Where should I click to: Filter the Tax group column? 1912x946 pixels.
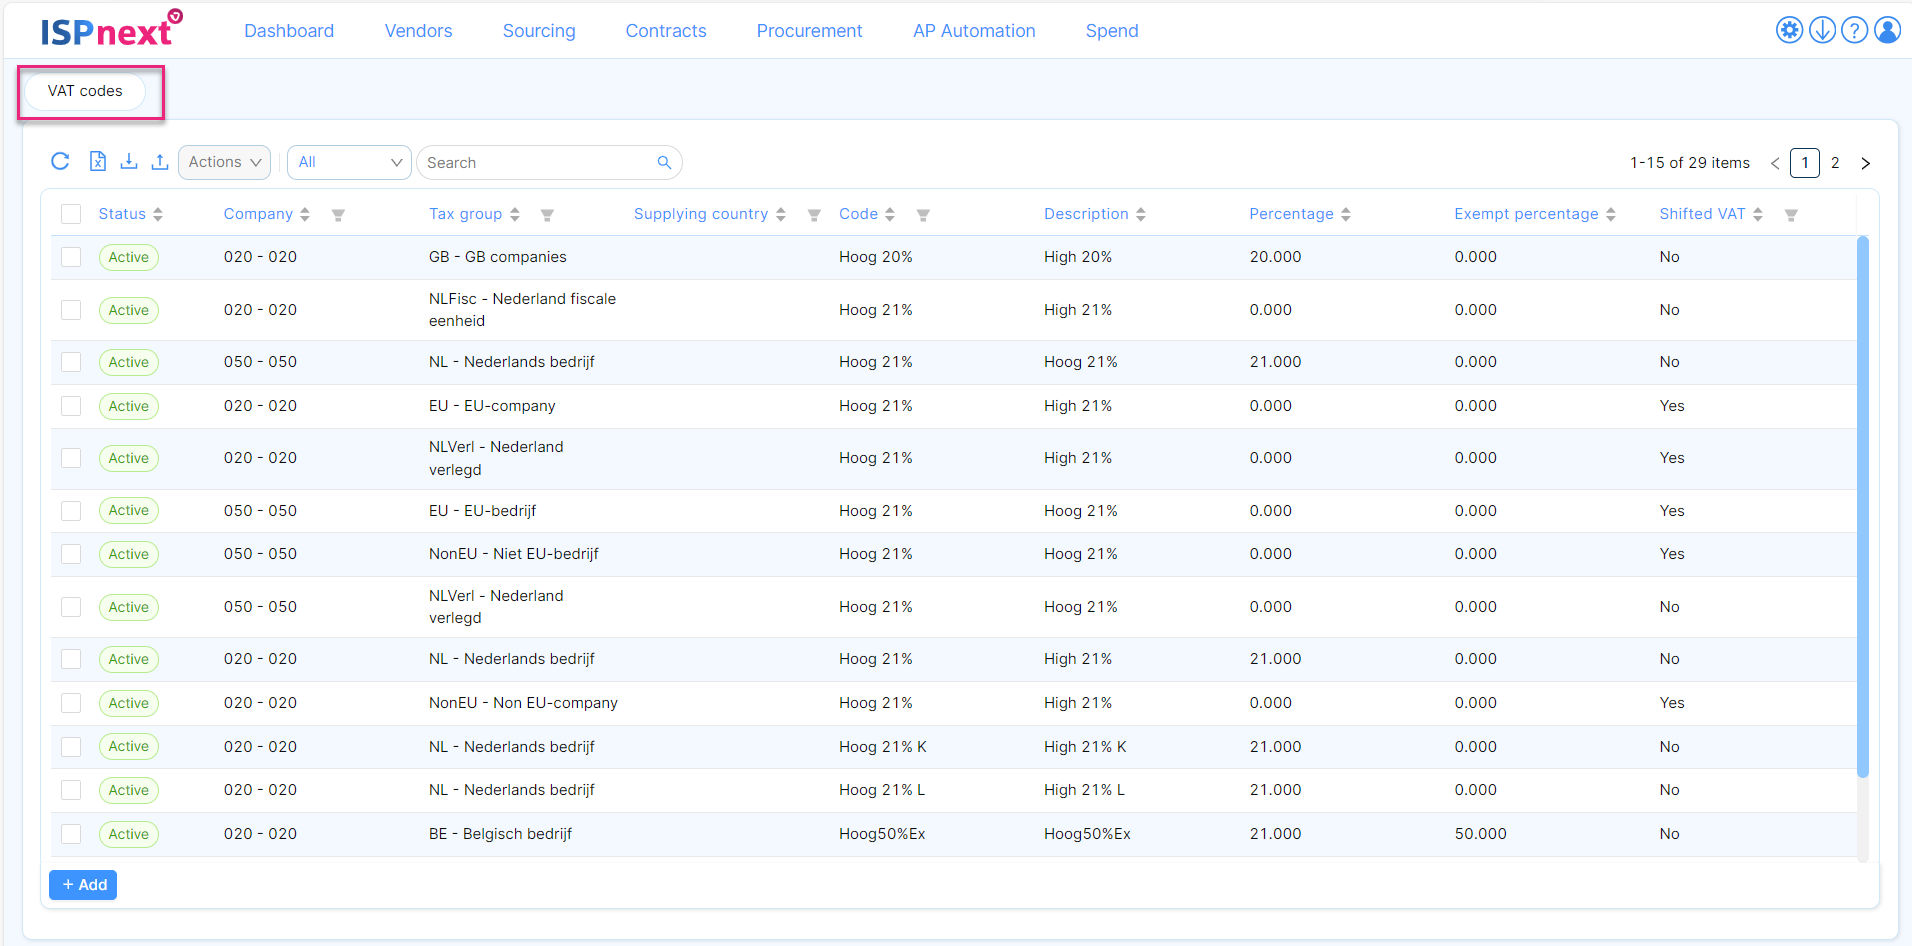[x=547, y=215]
